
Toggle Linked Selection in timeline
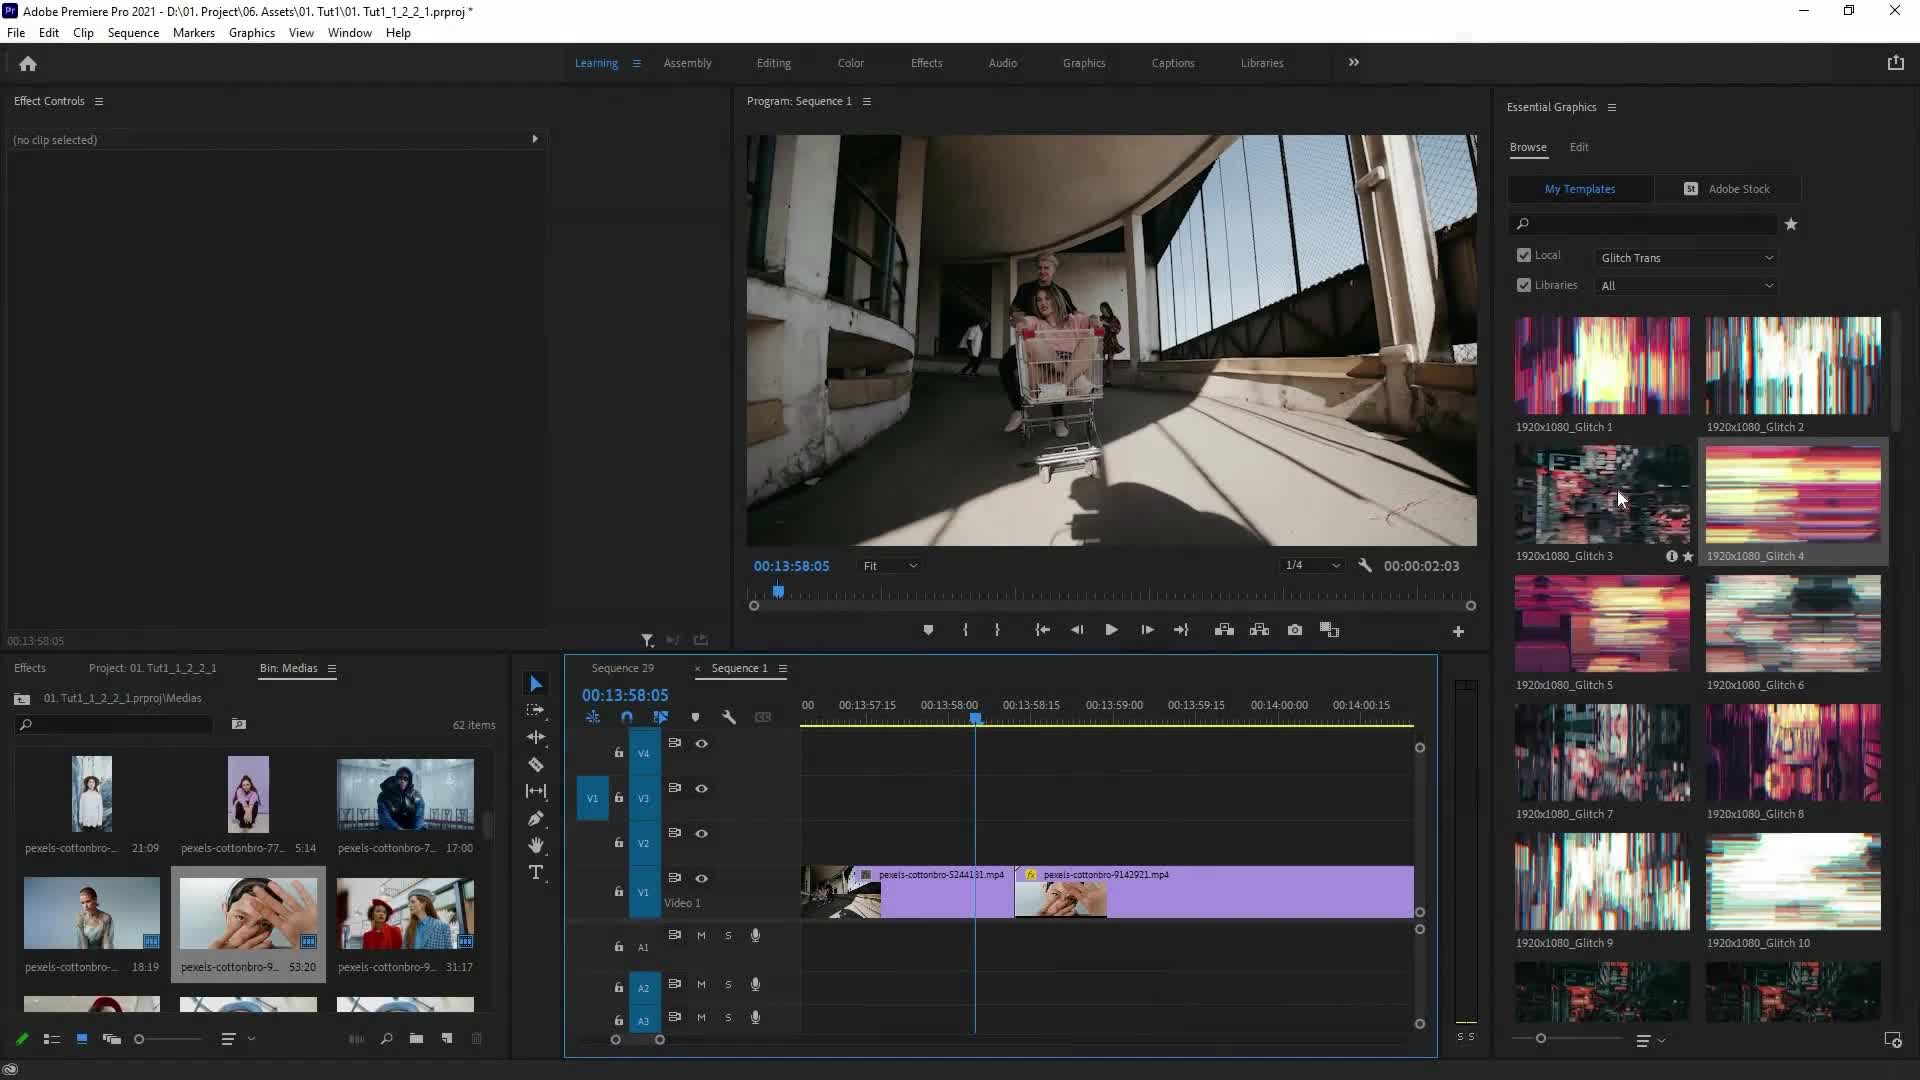tap(660, 717)
